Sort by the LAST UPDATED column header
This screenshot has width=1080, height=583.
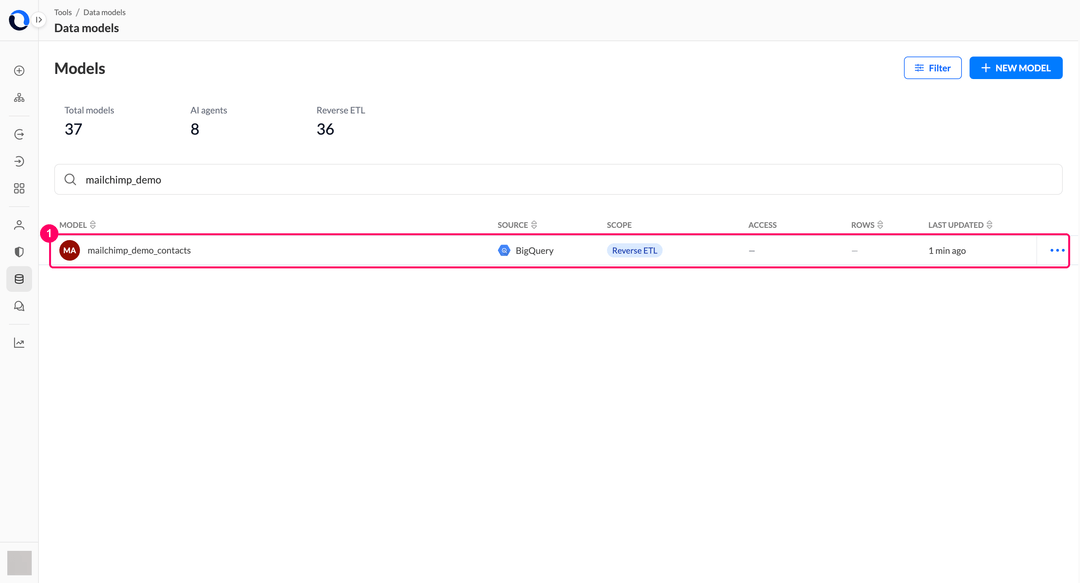pos(960,225)
